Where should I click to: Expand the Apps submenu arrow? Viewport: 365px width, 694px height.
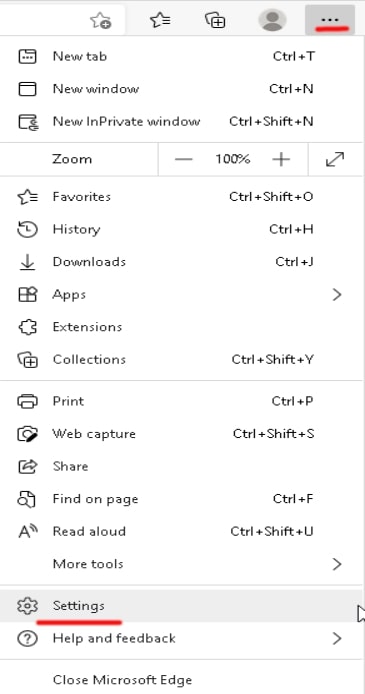click(x=337, y=294)
